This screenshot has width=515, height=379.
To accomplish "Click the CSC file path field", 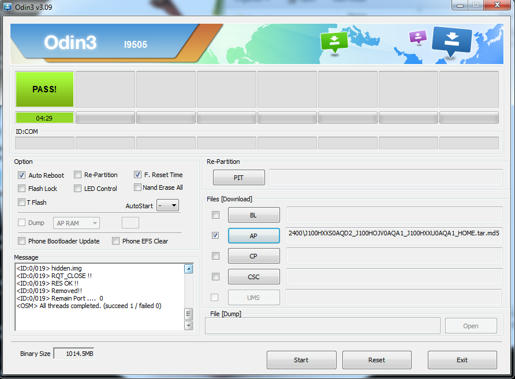I will [394, 277].
